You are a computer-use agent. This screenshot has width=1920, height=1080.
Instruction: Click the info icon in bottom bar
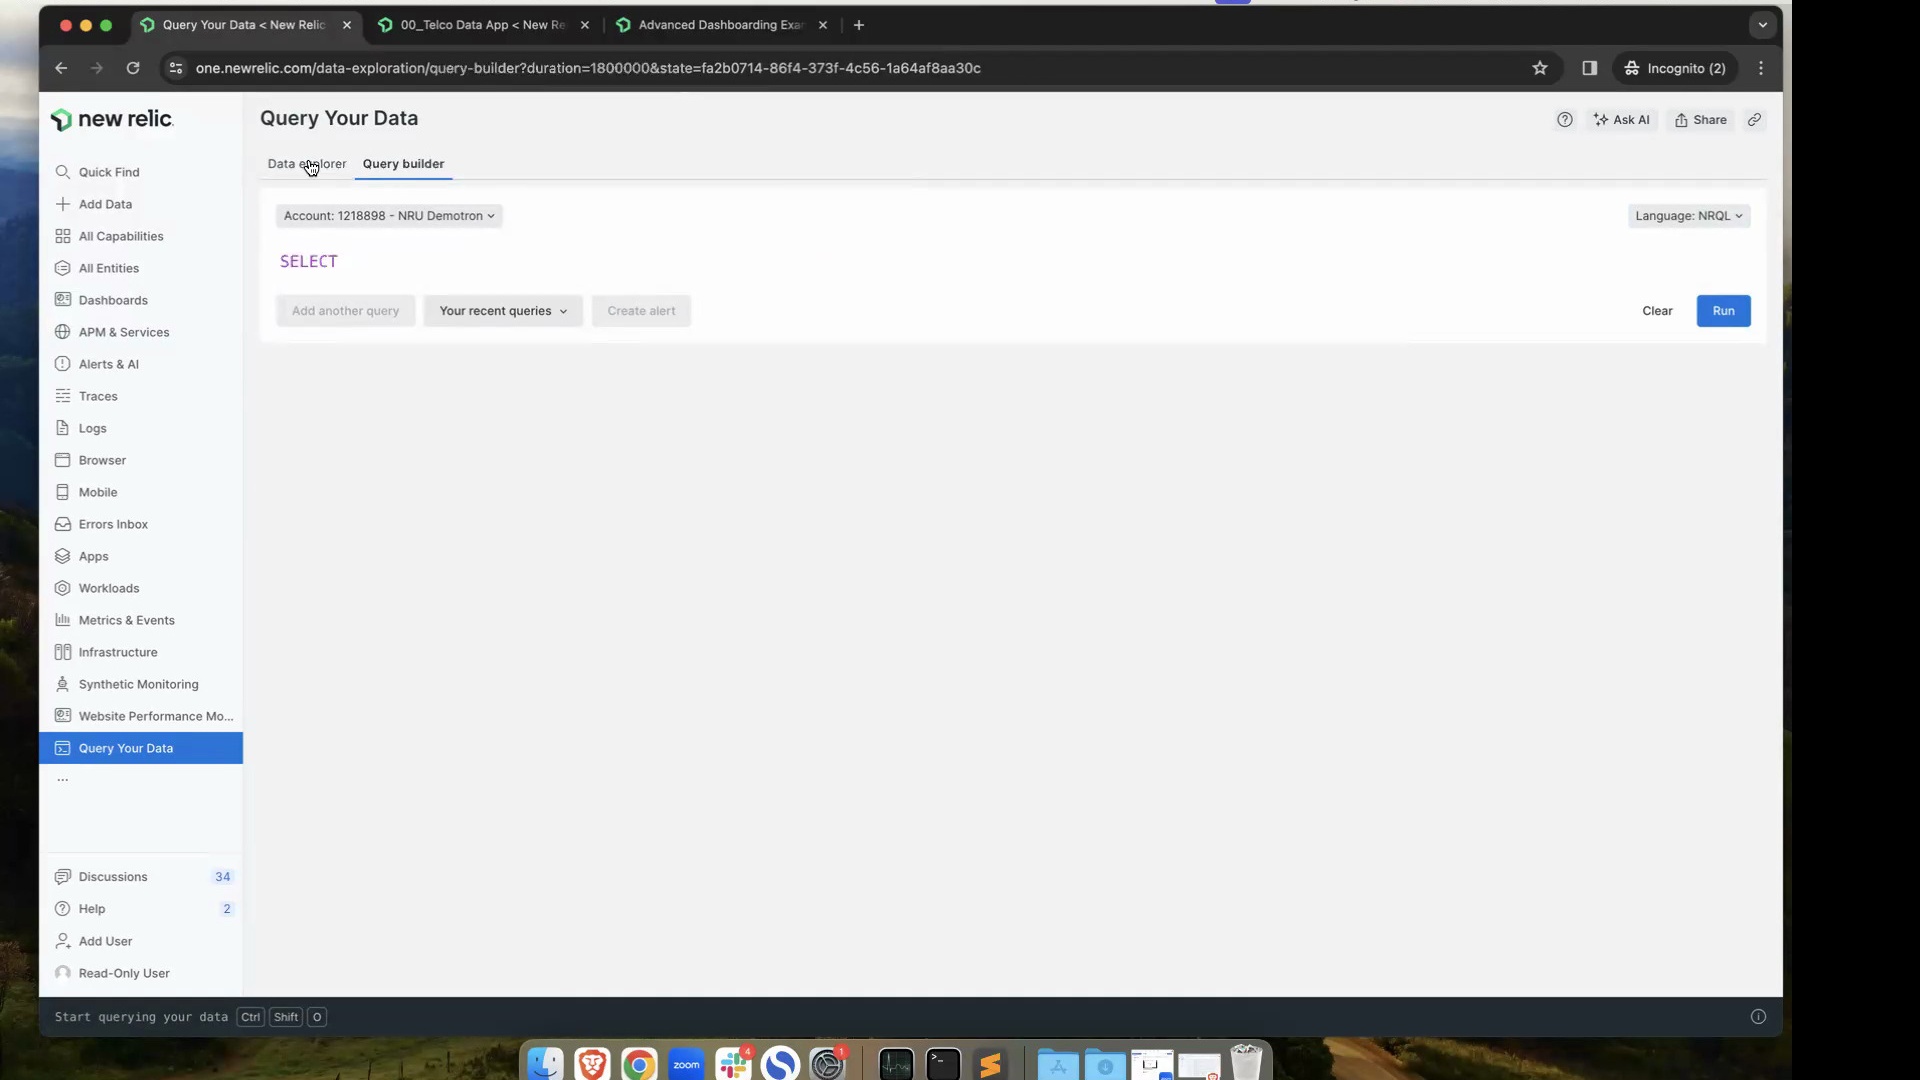pos(1758,1017)
